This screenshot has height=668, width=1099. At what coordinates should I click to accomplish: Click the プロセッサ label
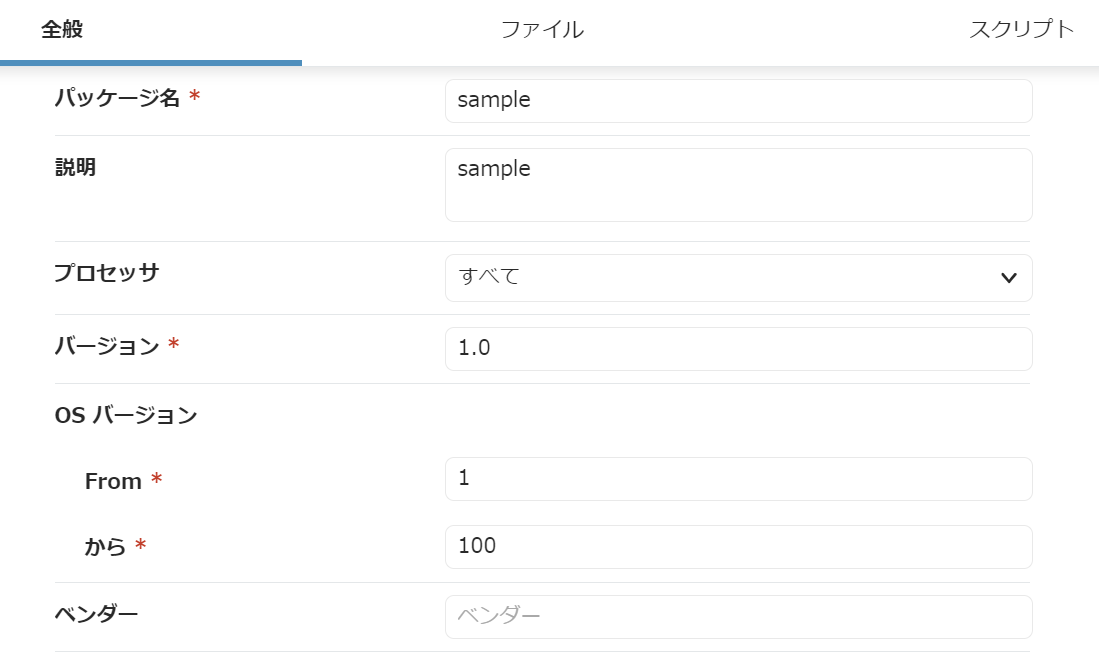point(107,273)
